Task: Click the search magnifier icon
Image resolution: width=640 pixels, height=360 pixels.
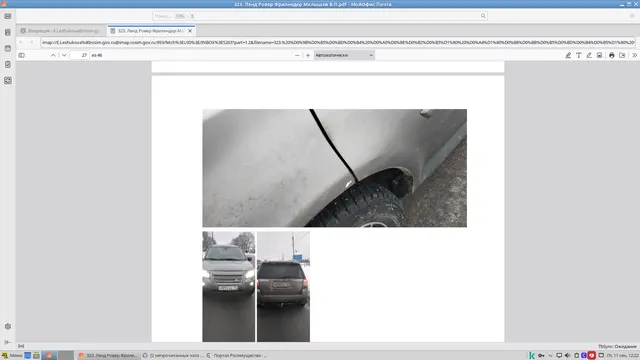Action: click(483, 16)
